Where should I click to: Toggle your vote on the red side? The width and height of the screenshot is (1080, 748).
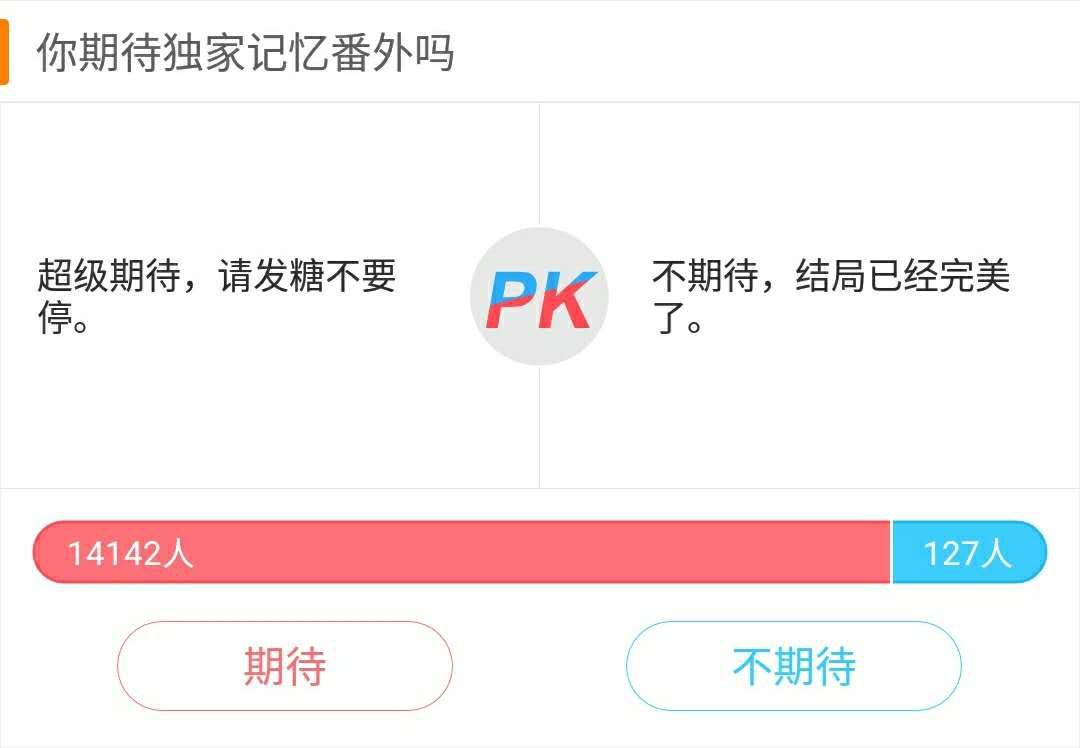(x=285, y=664)
